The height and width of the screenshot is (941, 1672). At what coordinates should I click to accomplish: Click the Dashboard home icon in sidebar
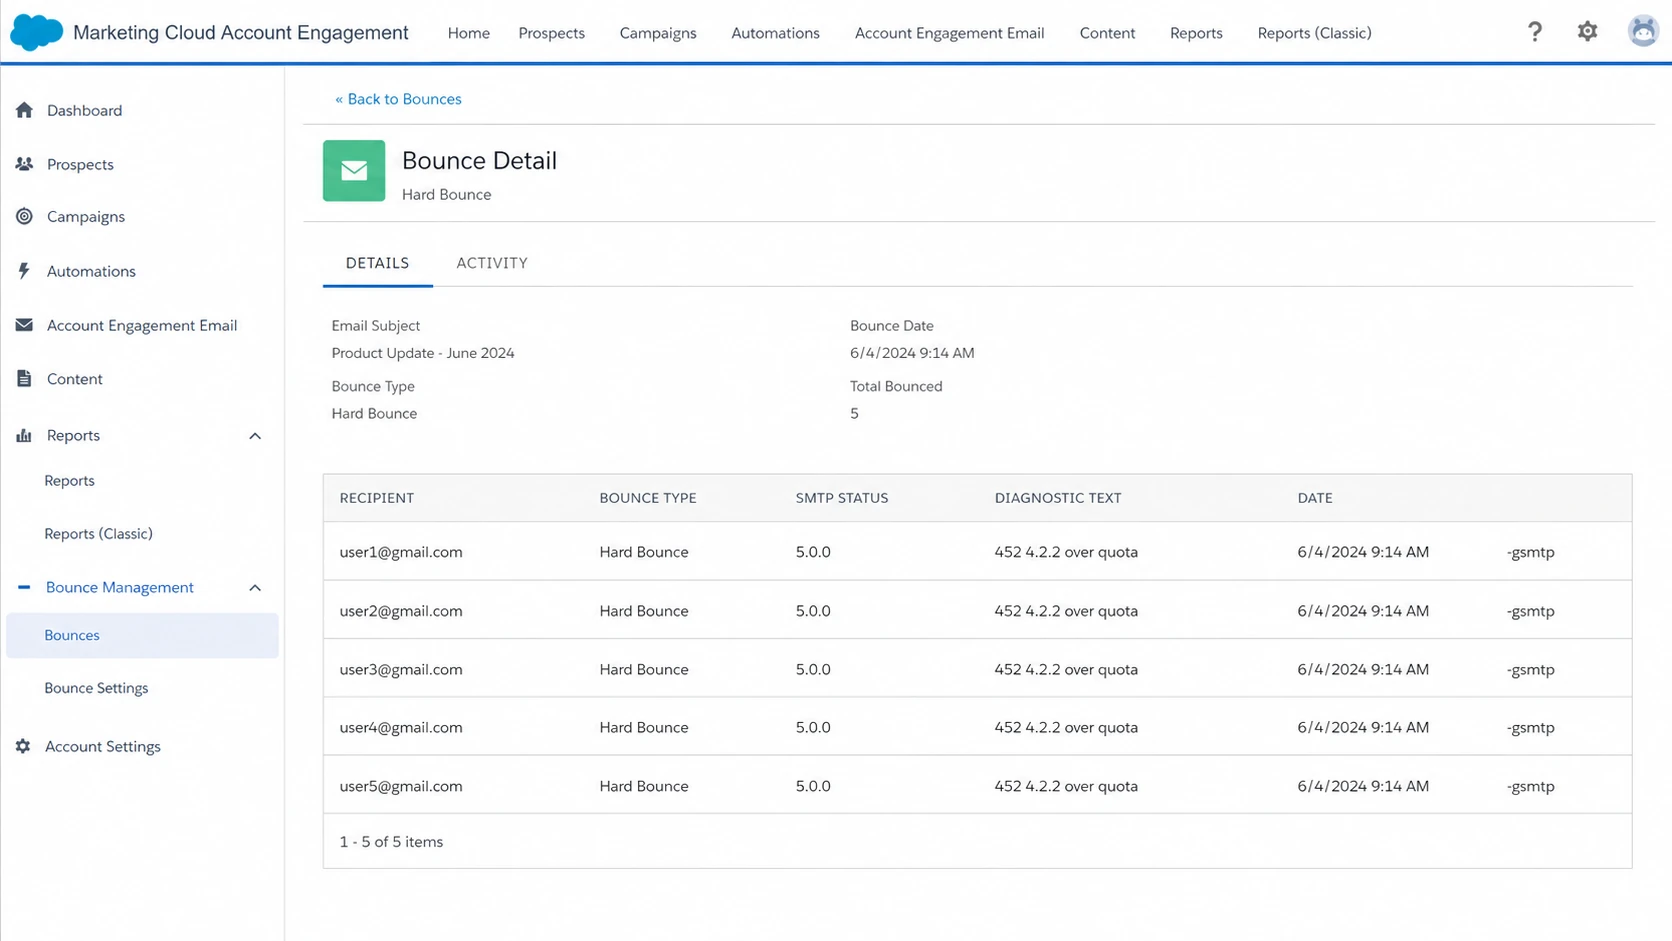[x=24, y=110]
